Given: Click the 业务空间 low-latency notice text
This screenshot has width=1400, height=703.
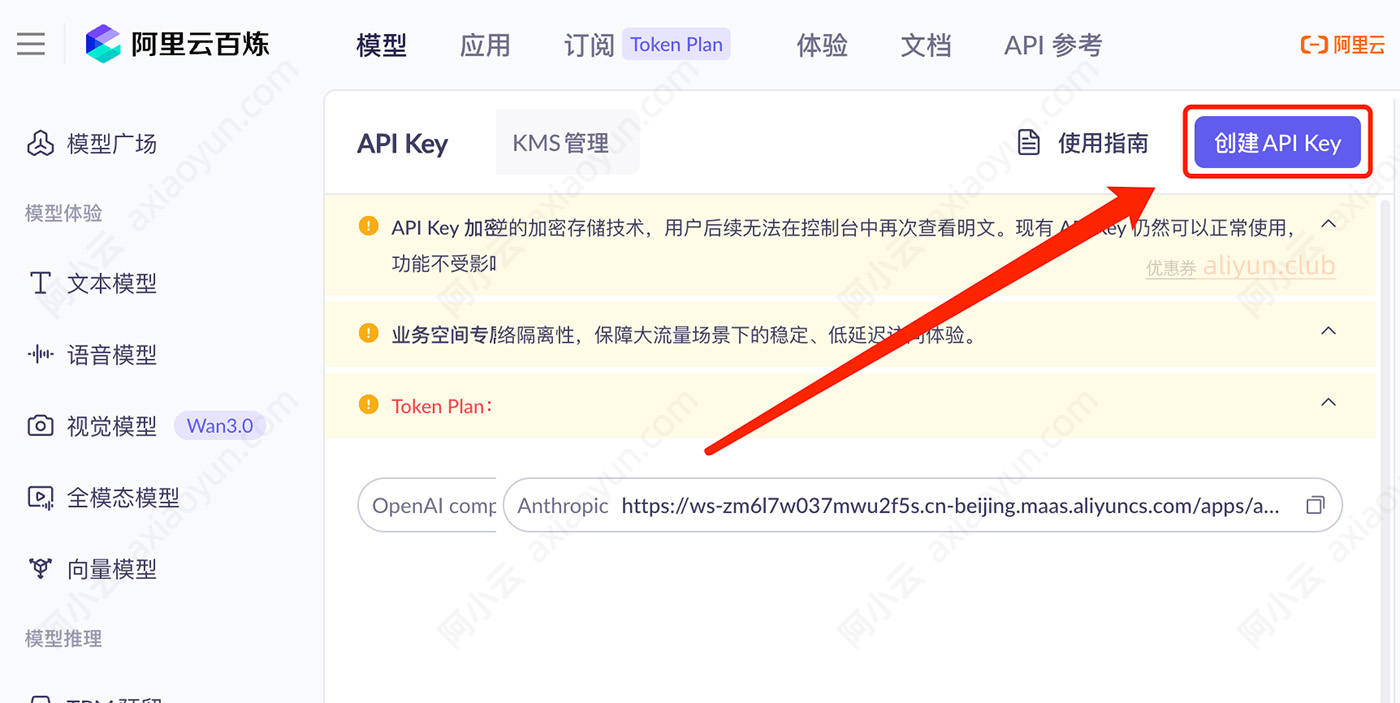Looking at the screenshot, I should click(x=684, y=334).
